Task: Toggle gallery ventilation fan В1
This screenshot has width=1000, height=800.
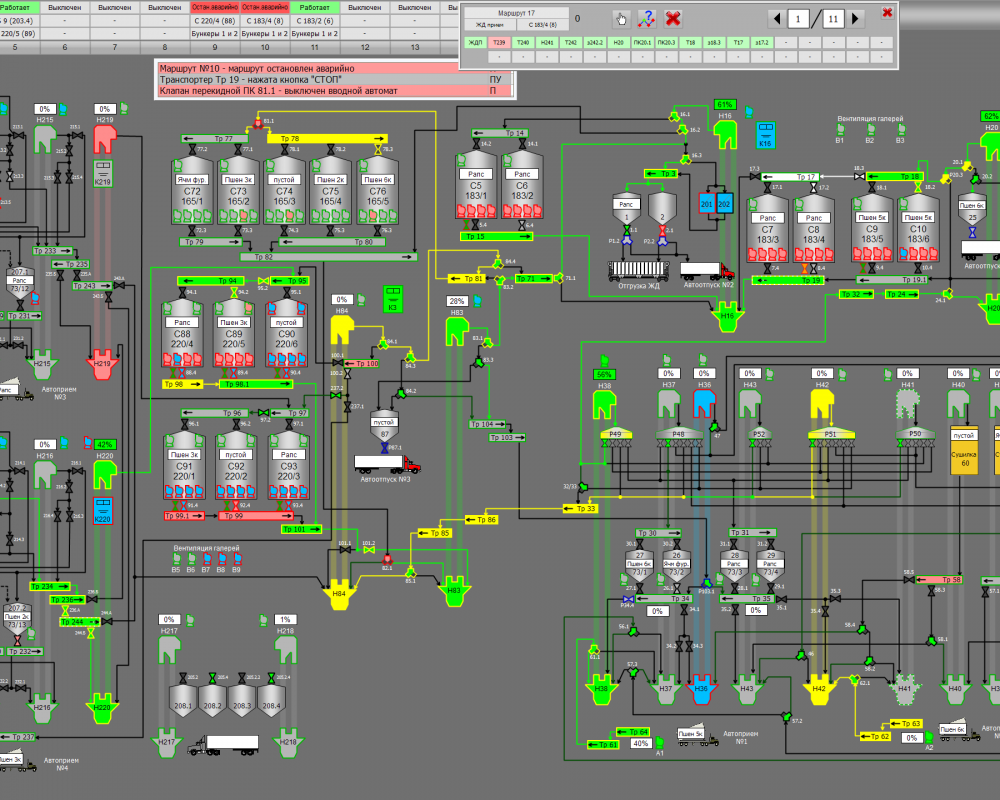Action: coord(840,130)
